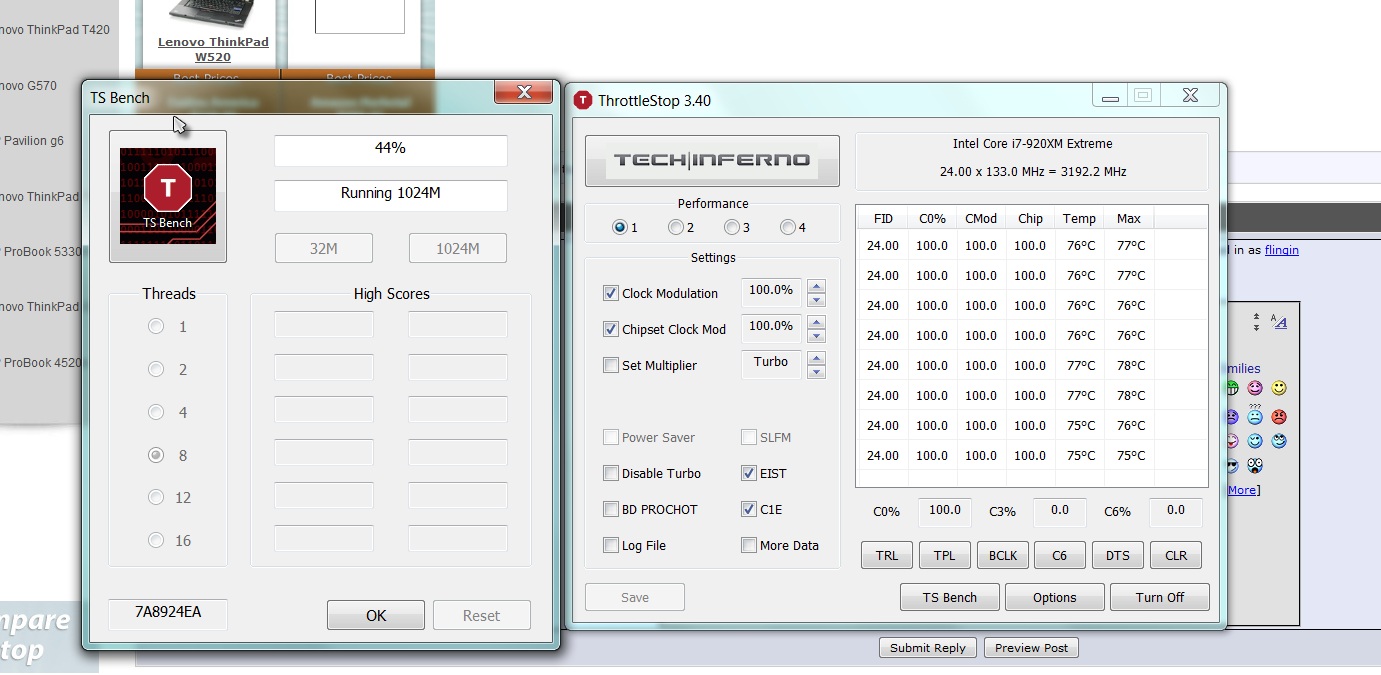Select Performance profile 1
Viewport: 1381px width, 675px height.
click(620, 227)
